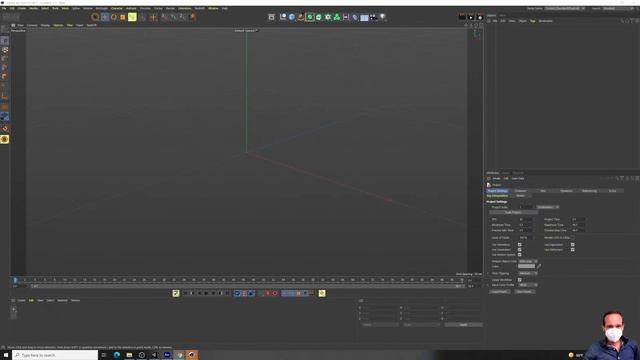Viewport: 640px width, 360px height.
Task: Click the FPS input field
Action: [x=525, y=219]
